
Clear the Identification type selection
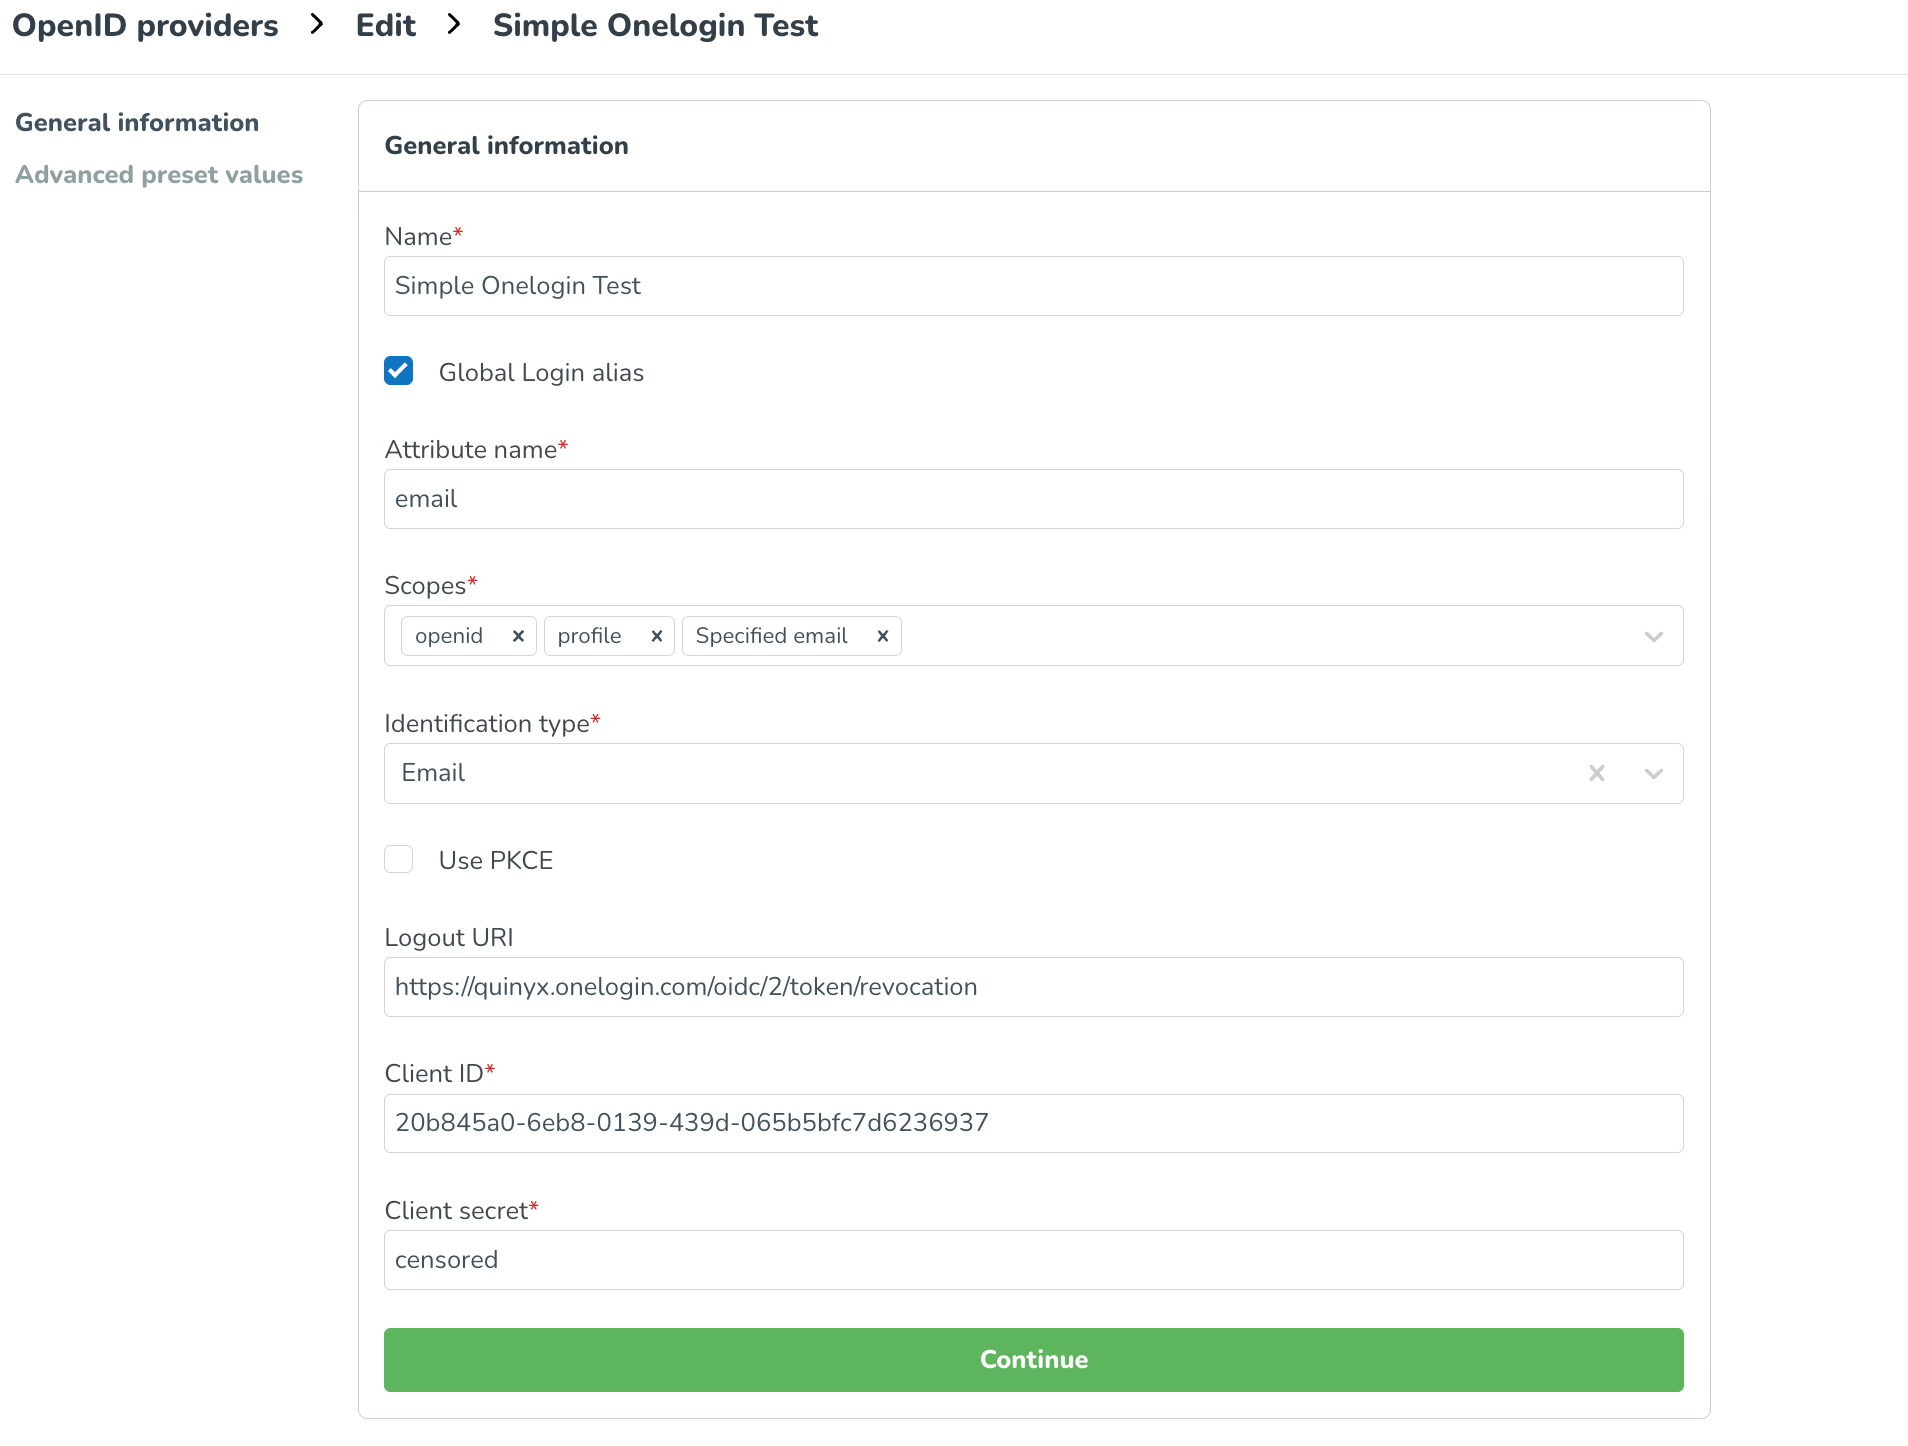pyautogui.click(x=1597, y=773)
